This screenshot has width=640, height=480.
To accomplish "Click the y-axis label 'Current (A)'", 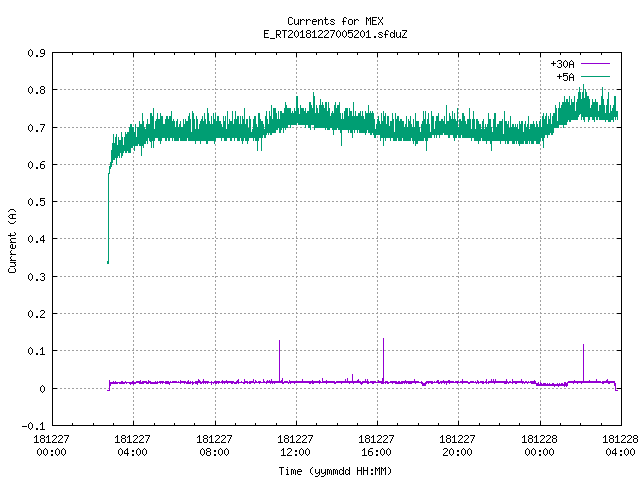I will click(x=12, y=240).
